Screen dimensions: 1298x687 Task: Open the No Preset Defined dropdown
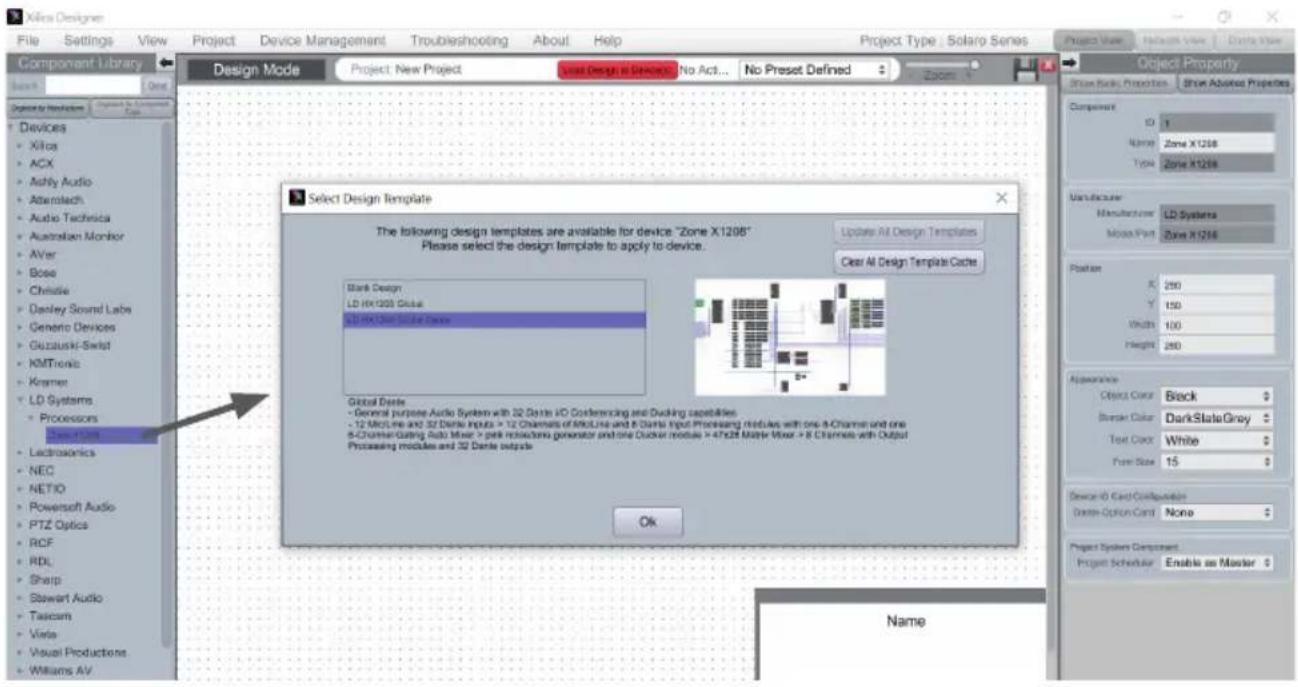pos(815,71)
